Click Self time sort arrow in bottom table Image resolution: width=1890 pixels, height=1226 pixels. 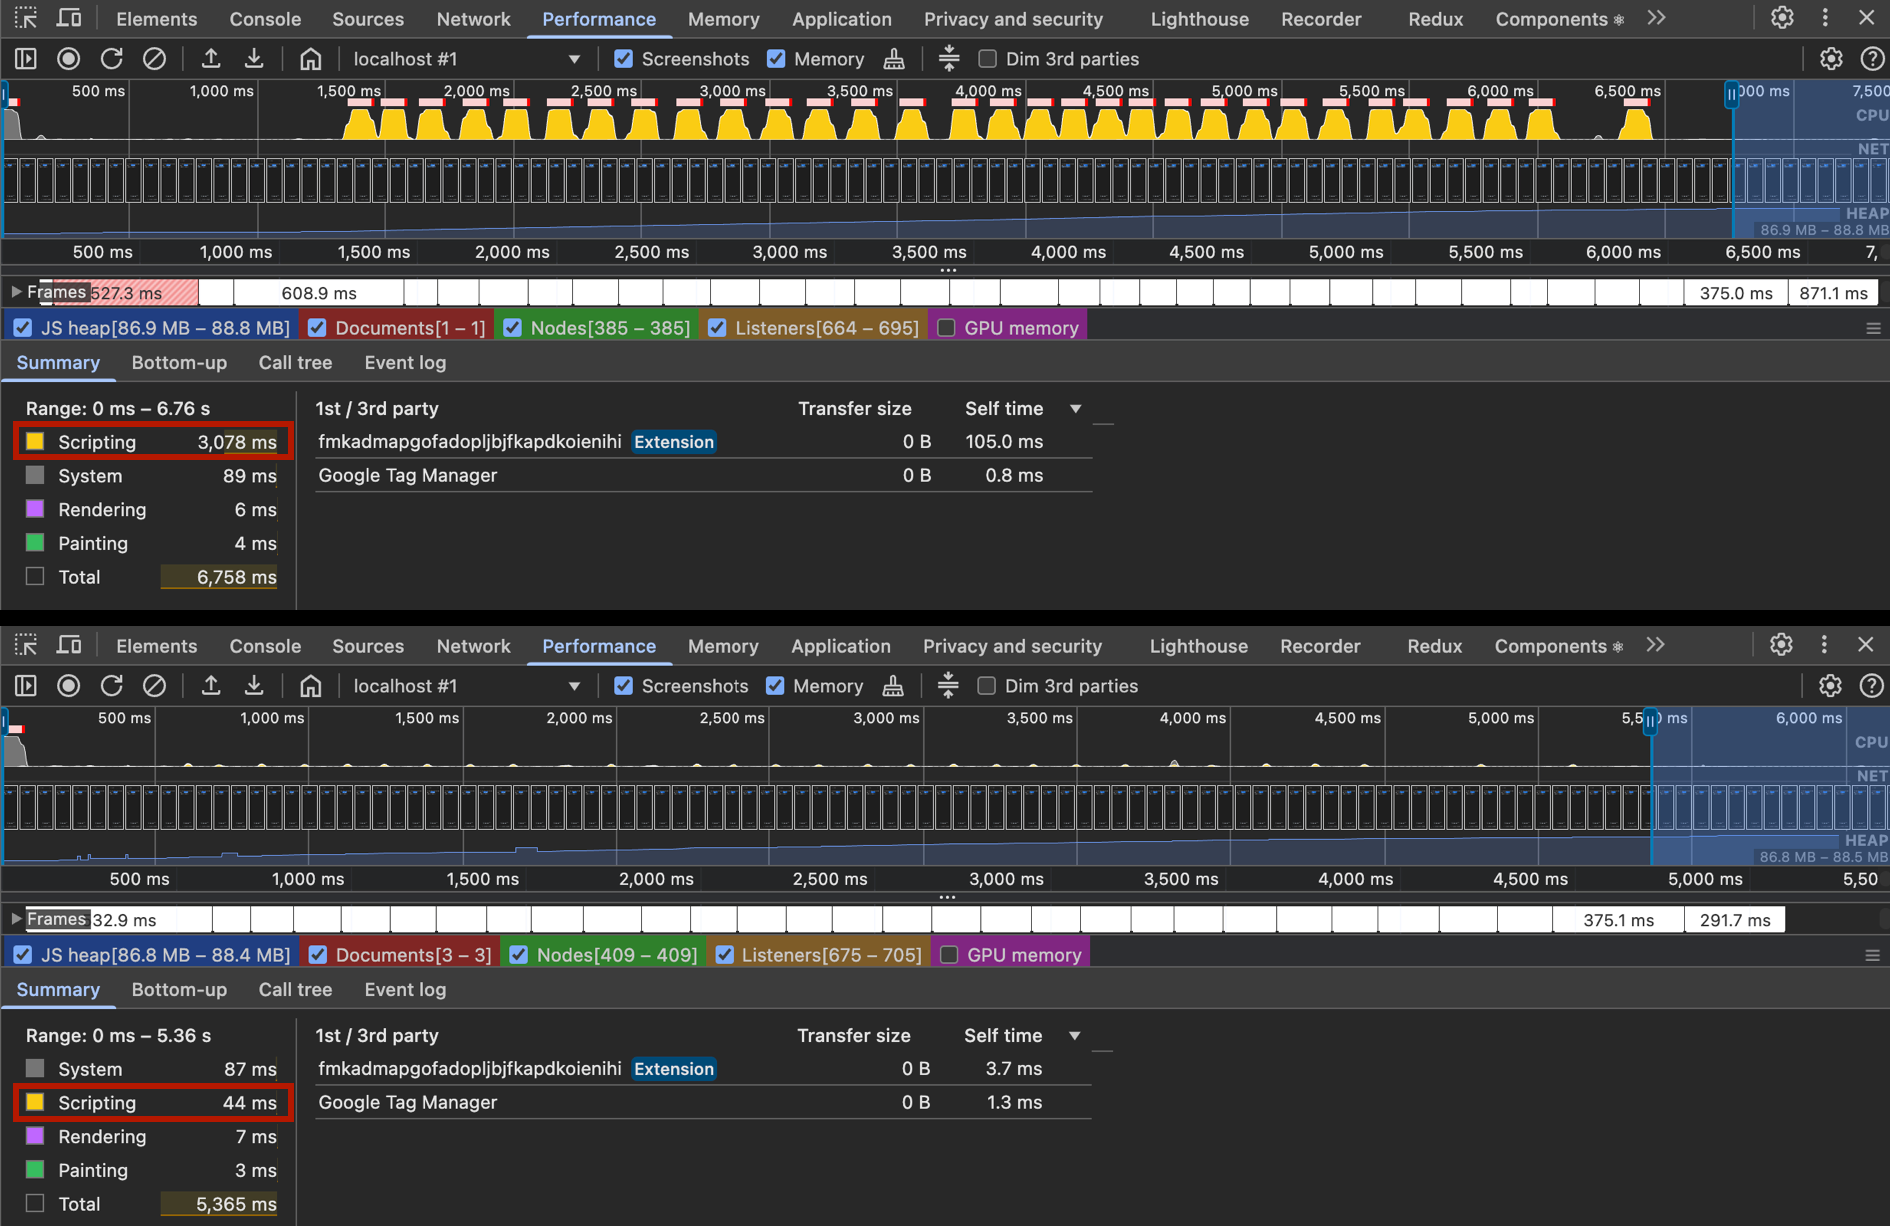coord(1075,1035)
